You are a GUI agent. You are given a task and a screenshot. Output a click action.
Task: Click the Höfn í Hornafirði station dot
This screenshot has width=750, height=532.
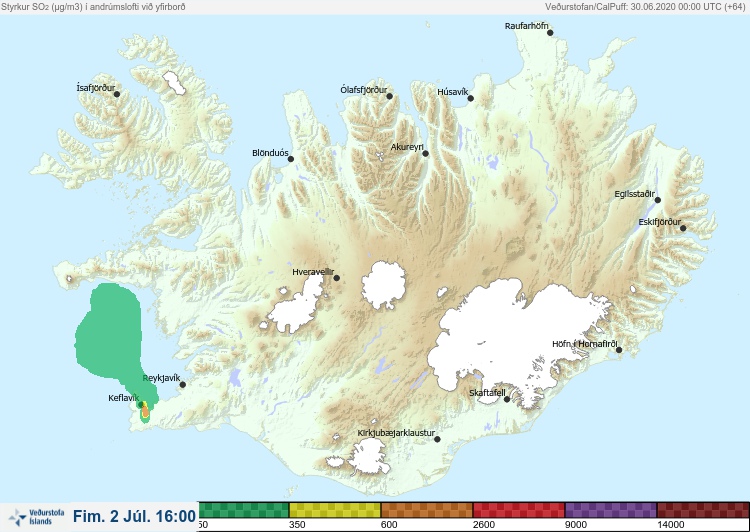(619, 350)
